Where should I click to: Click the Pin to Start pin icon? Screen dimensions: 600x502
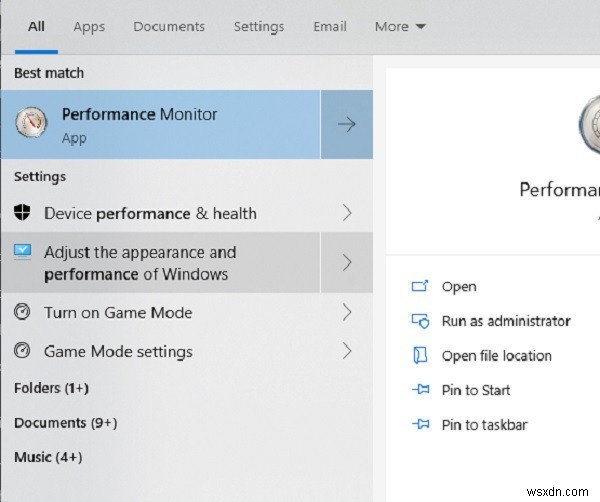pos(421,390)
